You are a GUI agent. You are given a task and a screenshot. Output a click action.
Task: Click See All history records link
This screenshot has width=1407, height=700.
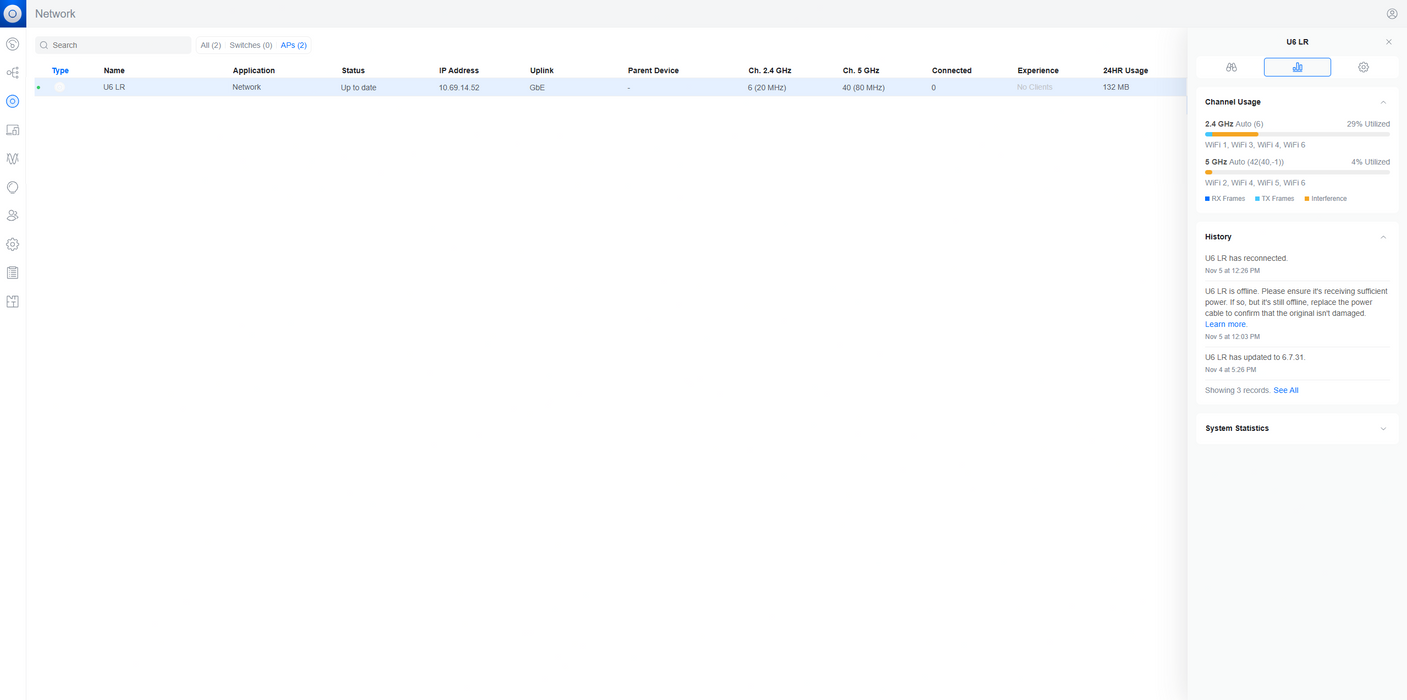point(1285,390)
